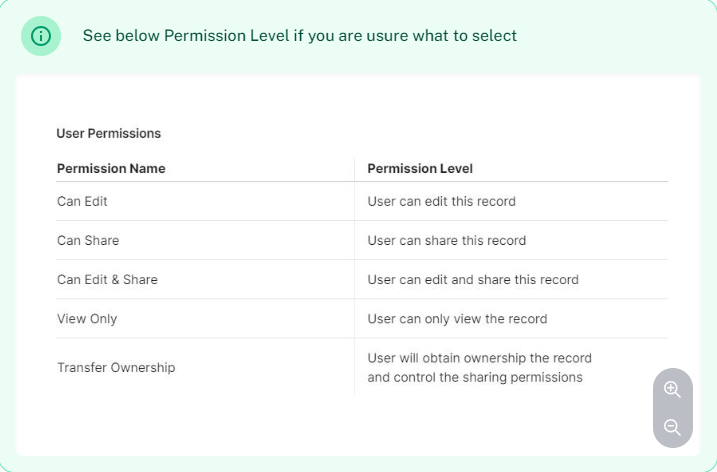Image resolution: width=717 pixels, height=472 pixels.
Task: Select the info banner permission hint text
Action: pyautogui.click(x=300, y=36)
